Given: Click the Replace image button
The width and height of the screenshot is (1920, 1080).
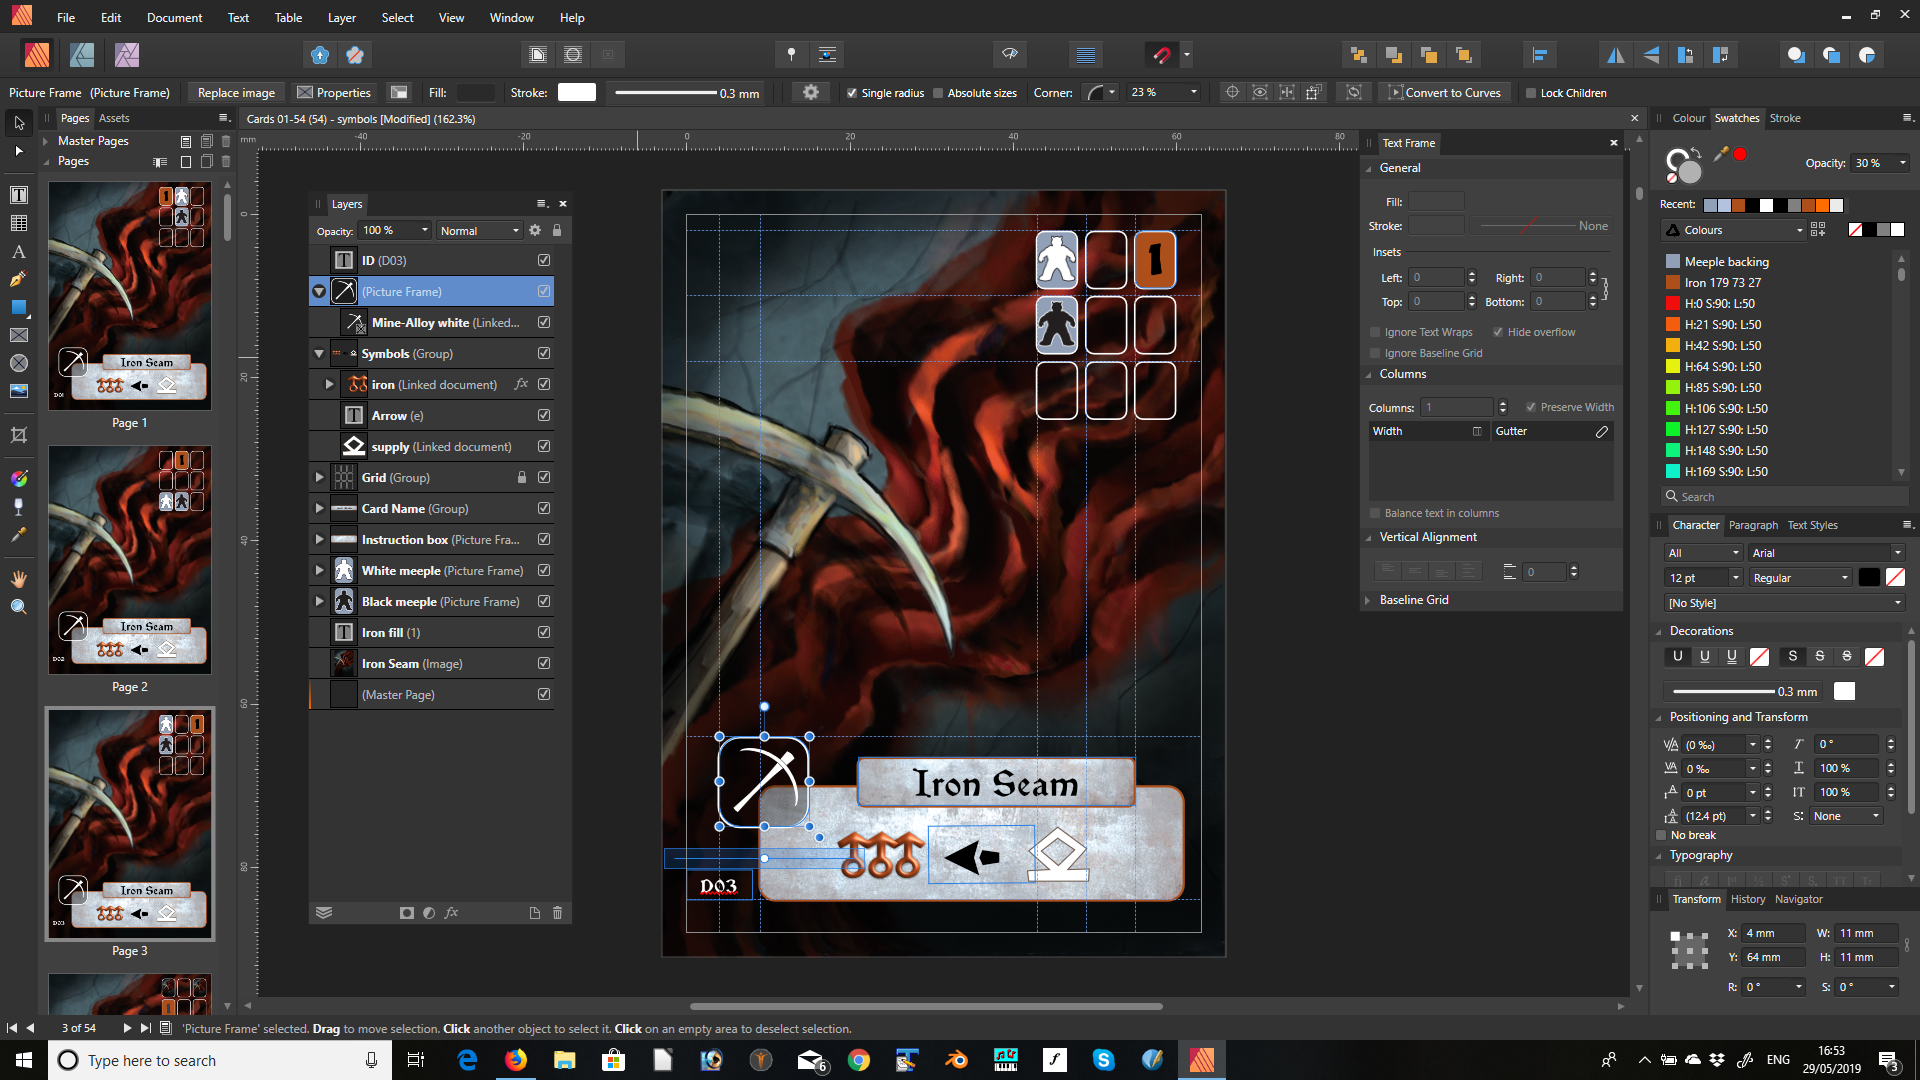Looking at the screenshot, I should pos(236,92).
